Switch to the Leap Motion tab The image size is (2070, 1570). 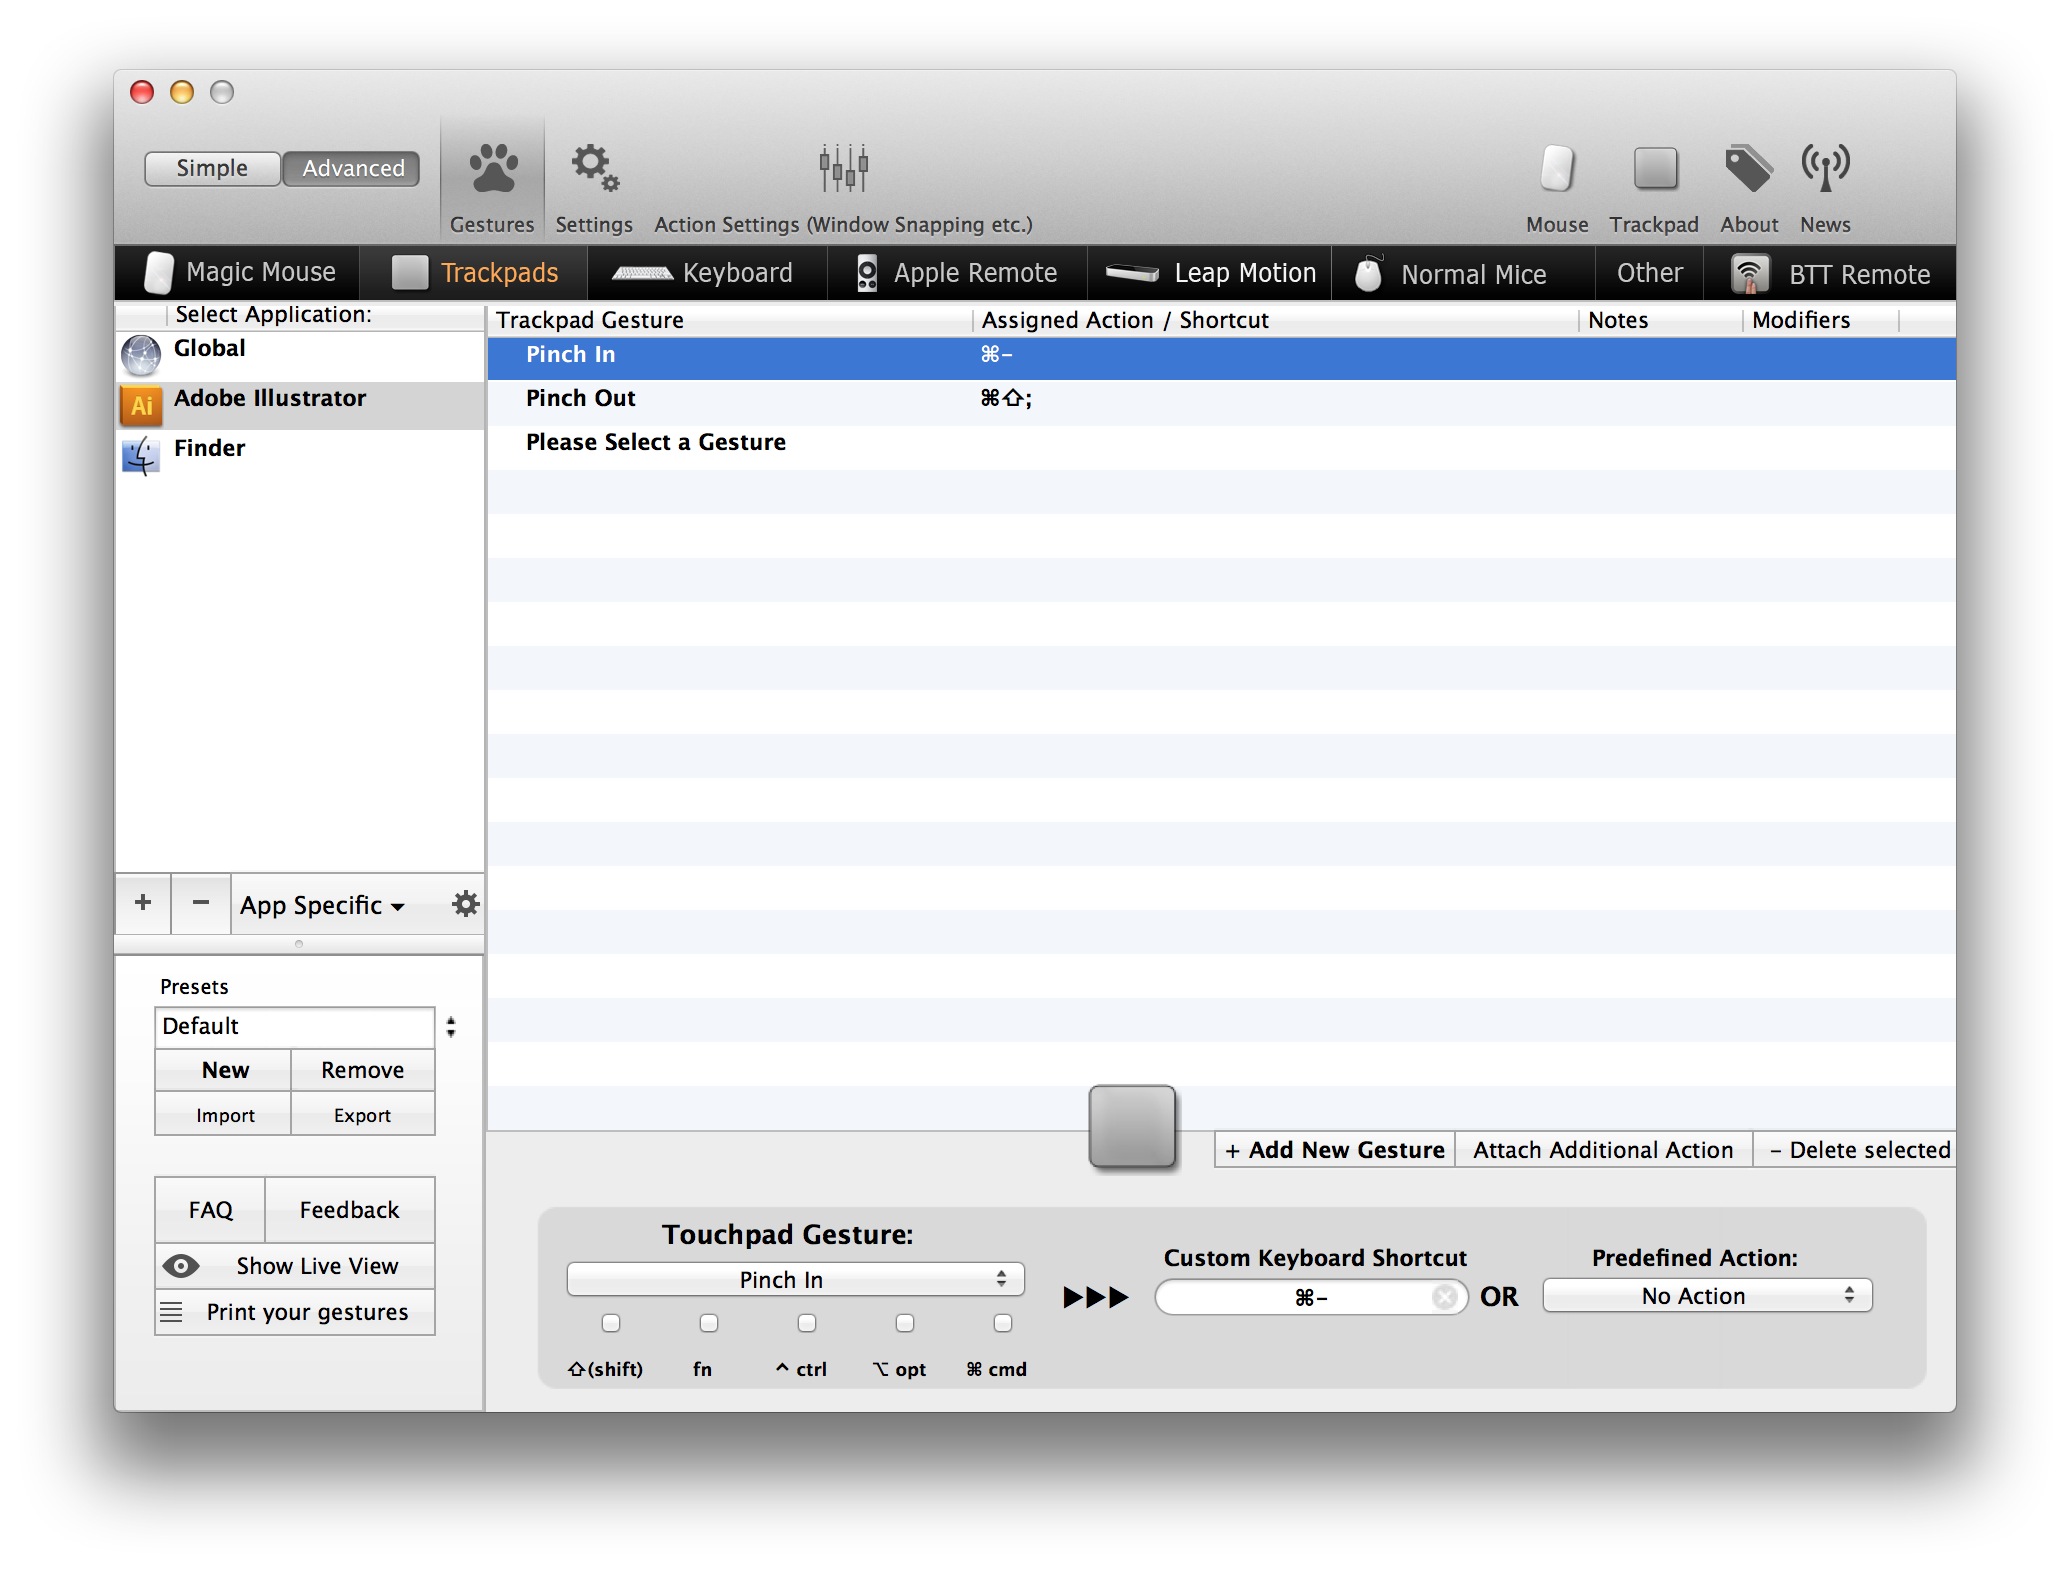(x=1210, y=273)
